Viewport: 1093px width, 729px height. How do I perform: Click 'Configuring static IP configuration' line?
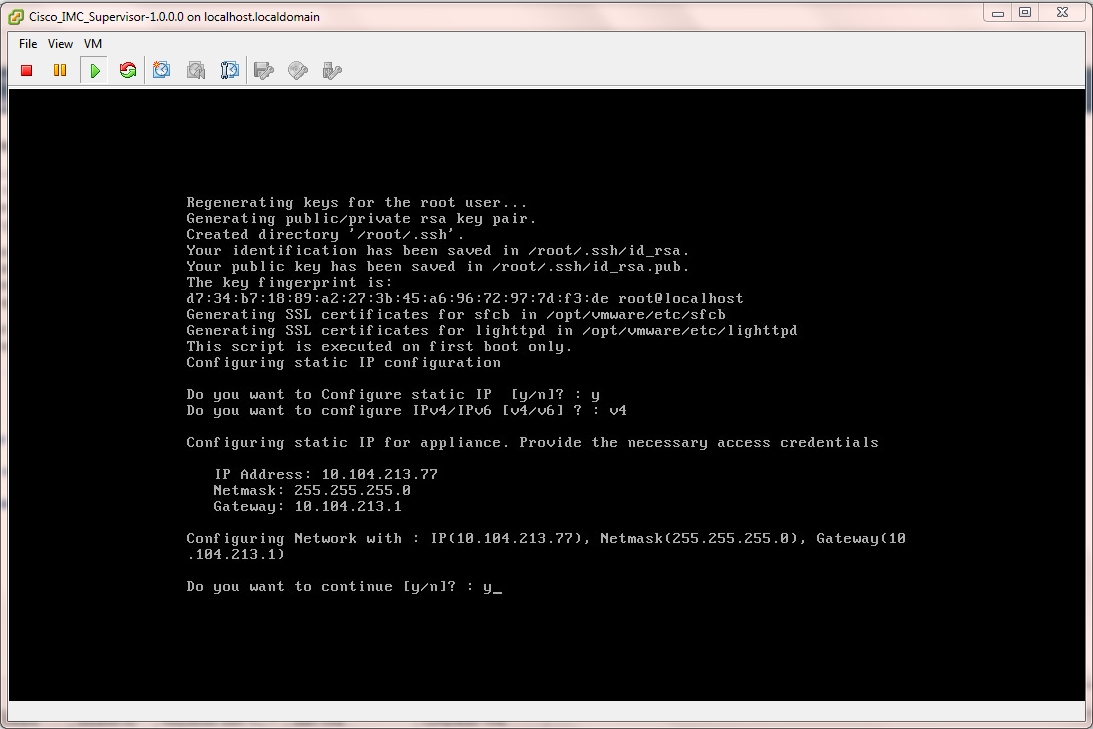343,363
